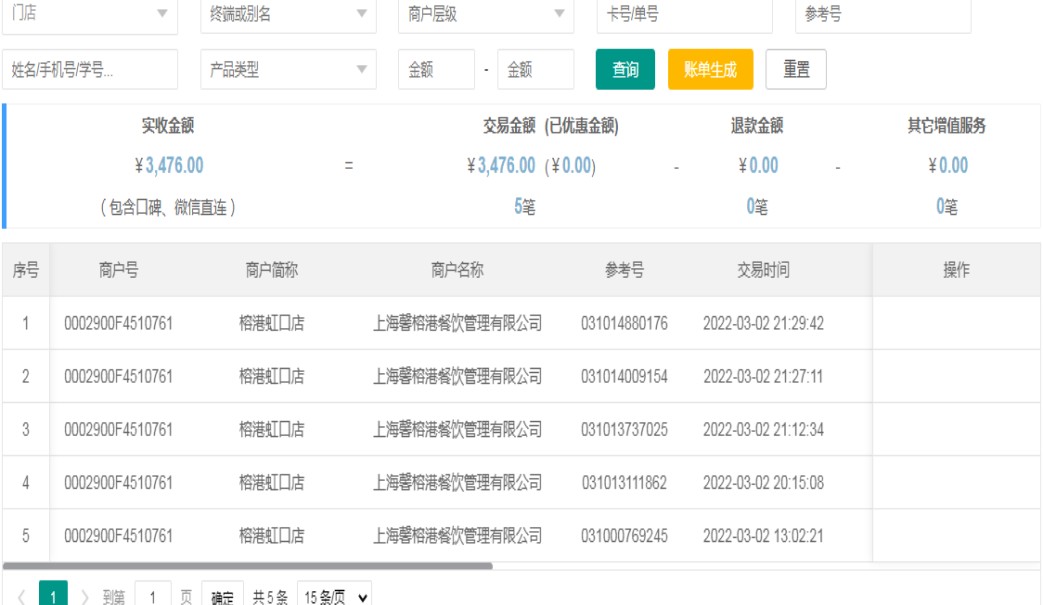Click the maximum 金额 field

click(x=535, y=70)
